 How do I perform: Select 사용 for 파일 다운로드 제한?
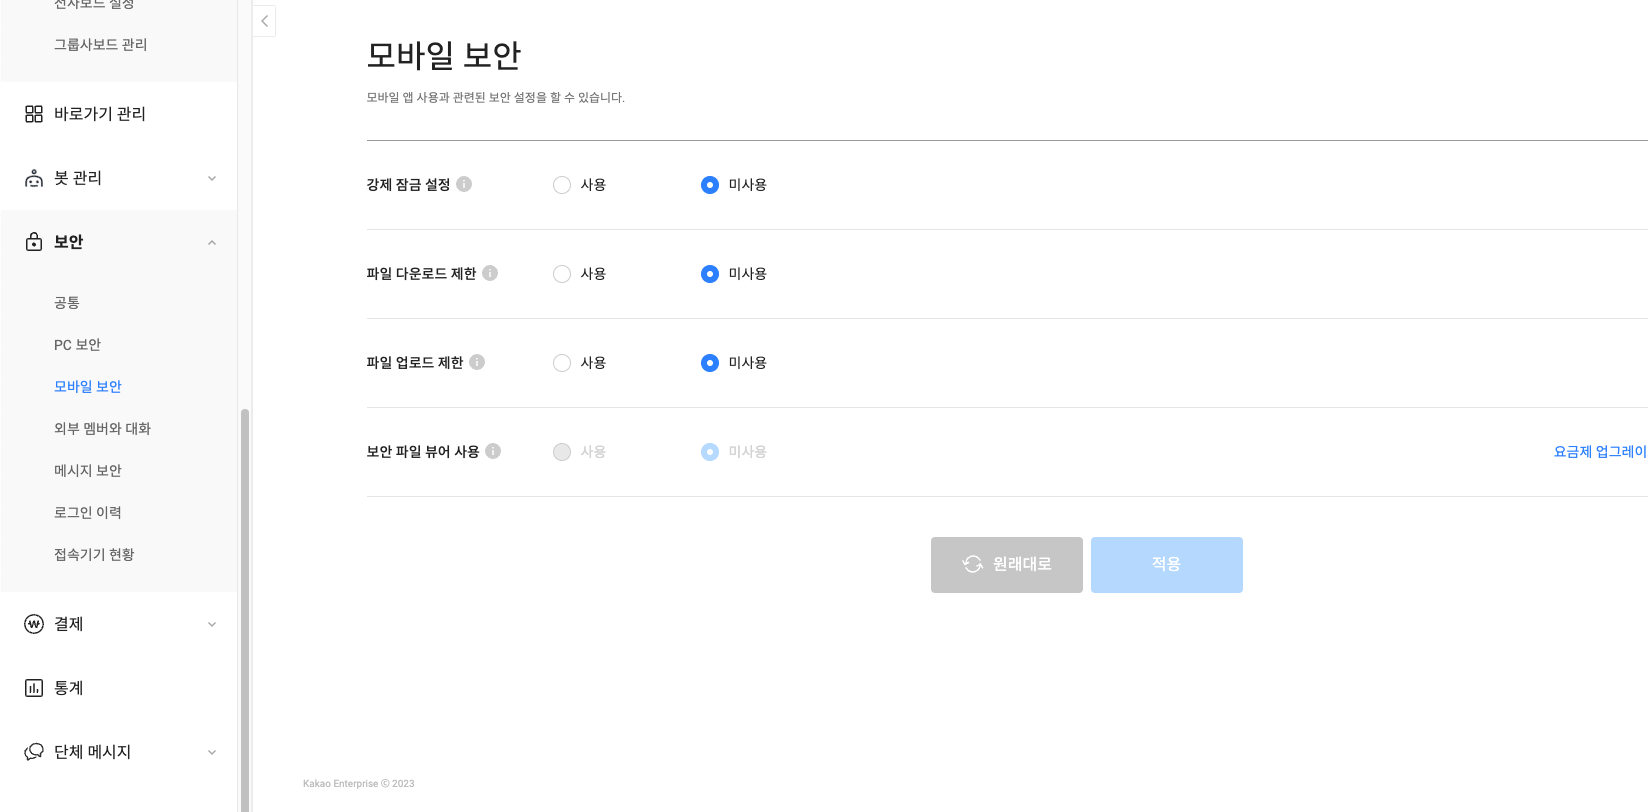click(562, 274)
